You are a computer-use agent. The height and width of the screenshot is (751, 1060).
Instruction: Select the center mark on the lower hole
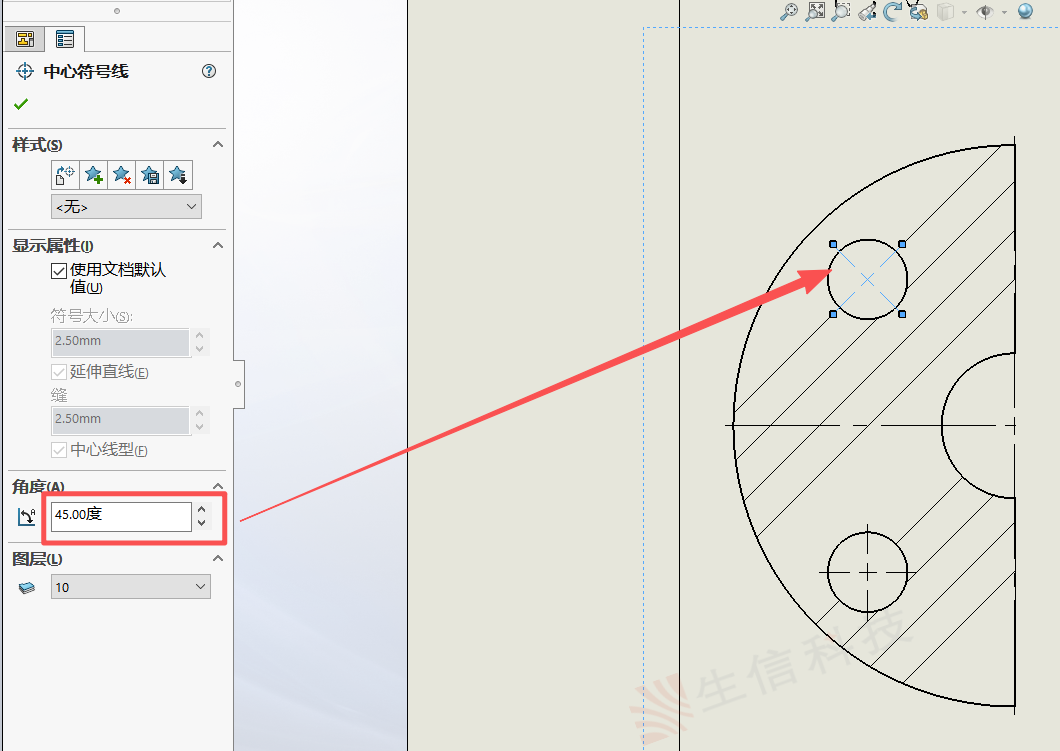click(x=868, y=572)
